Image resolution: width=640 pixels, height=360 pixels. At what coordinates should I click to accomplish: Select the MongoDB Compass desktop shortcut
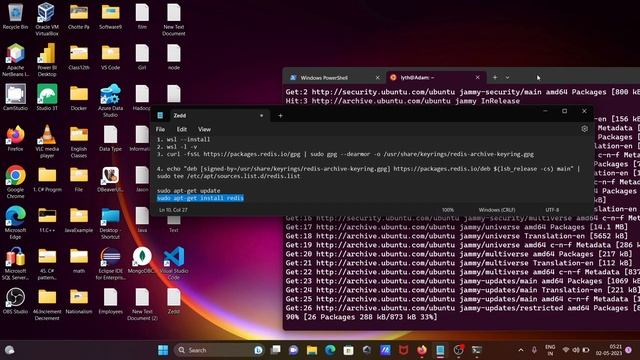142,260
